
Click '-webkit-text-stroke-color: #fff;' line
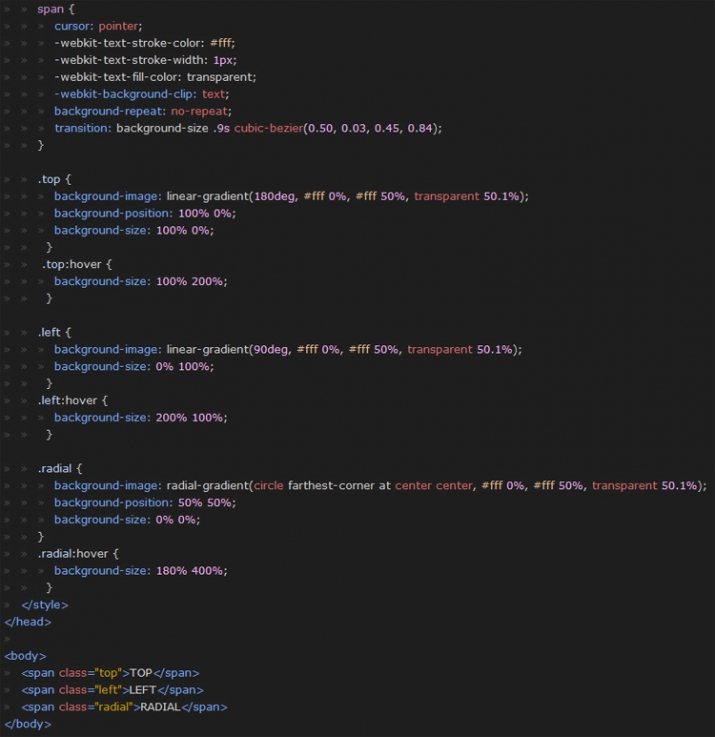144,43
